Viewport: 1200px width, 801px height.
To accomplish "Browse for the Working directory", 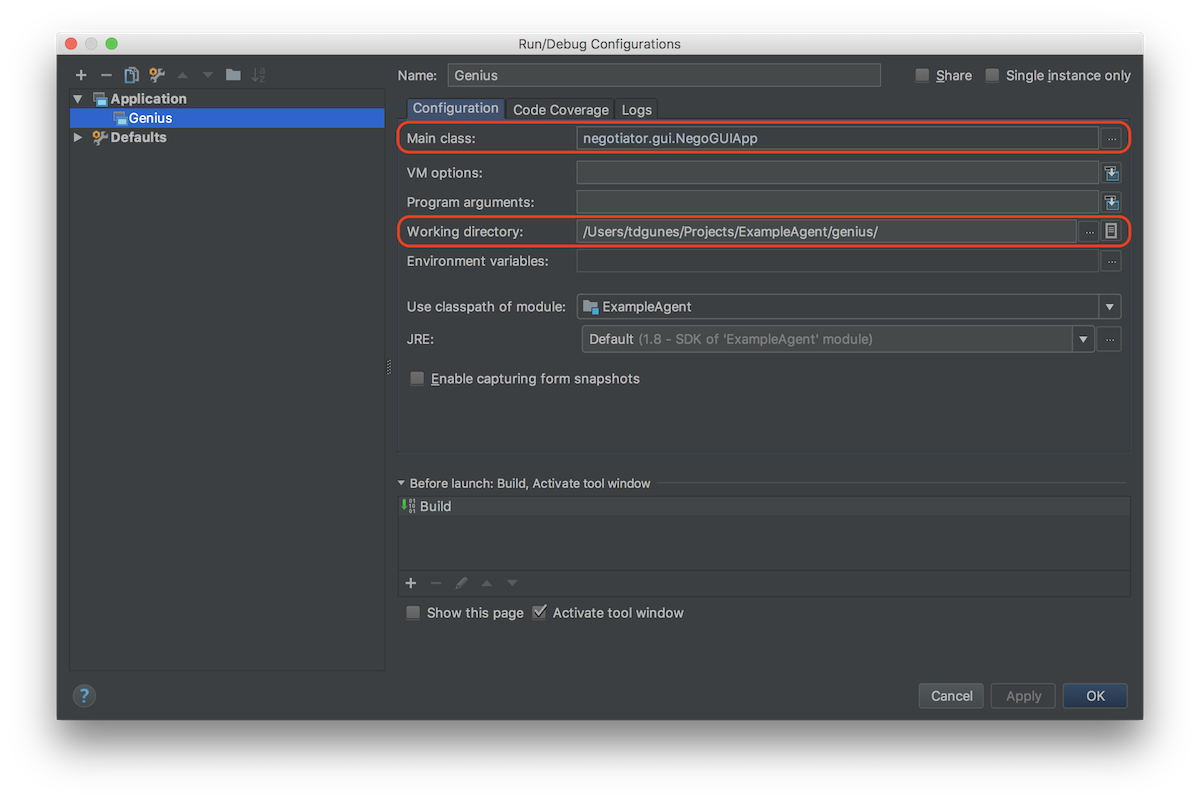I will pos(1089,231).
